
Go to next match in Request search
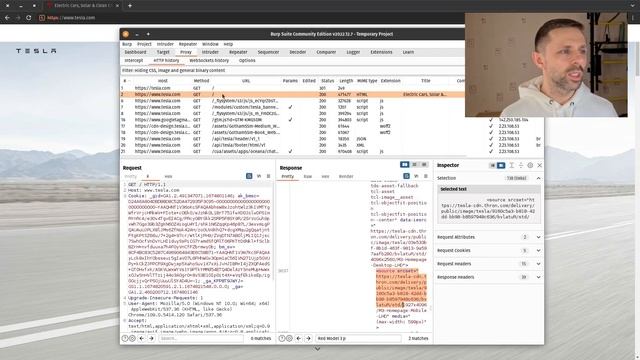point(151,338)
